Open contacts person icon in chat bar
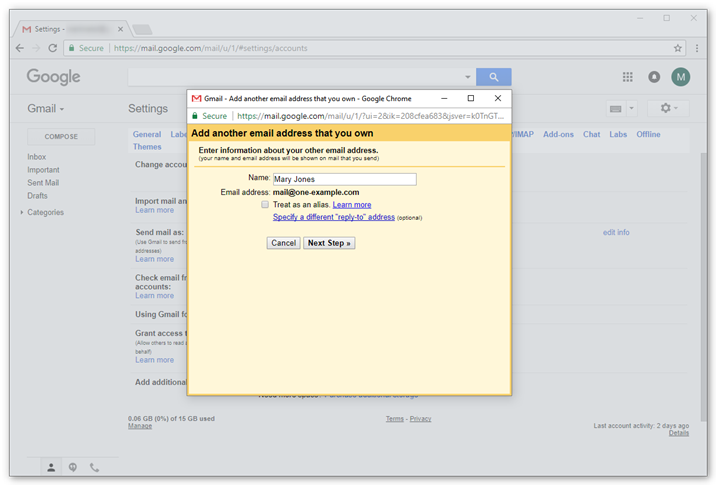The height and width of the screenshot is (485, 716). 51,467
